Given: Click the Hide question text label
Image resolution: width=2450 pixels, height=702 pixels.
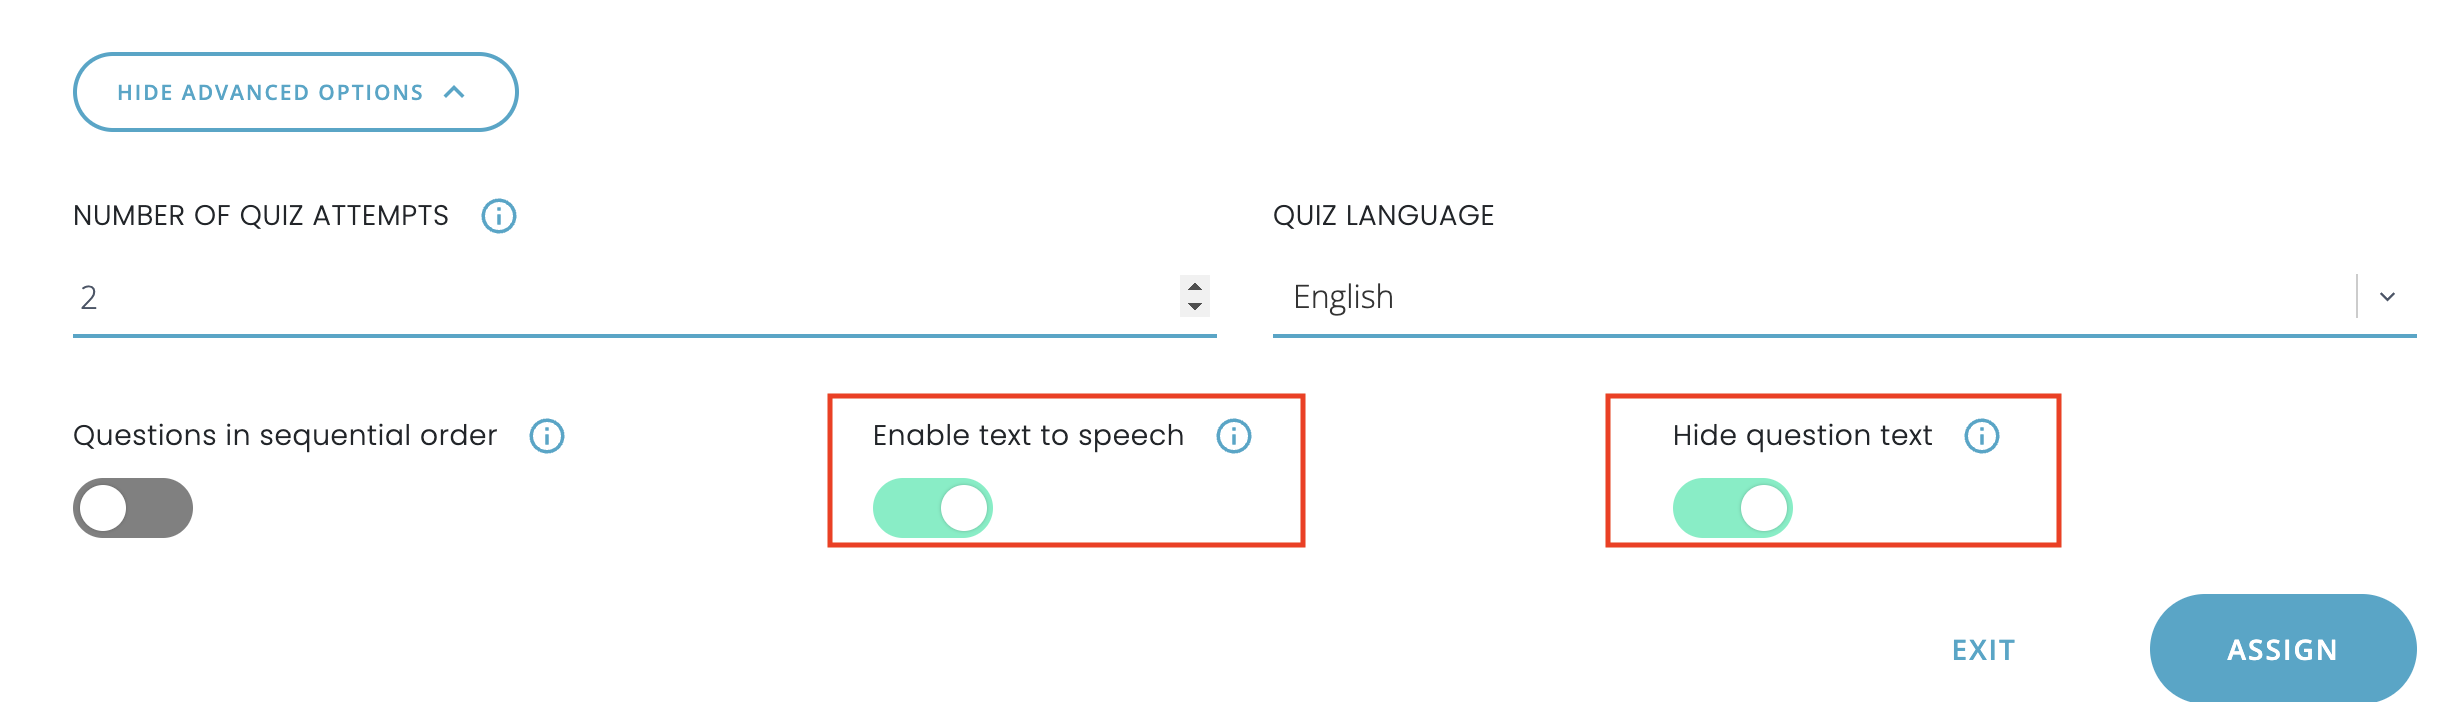Looking at the screenshot, I should click(1801, 436).
